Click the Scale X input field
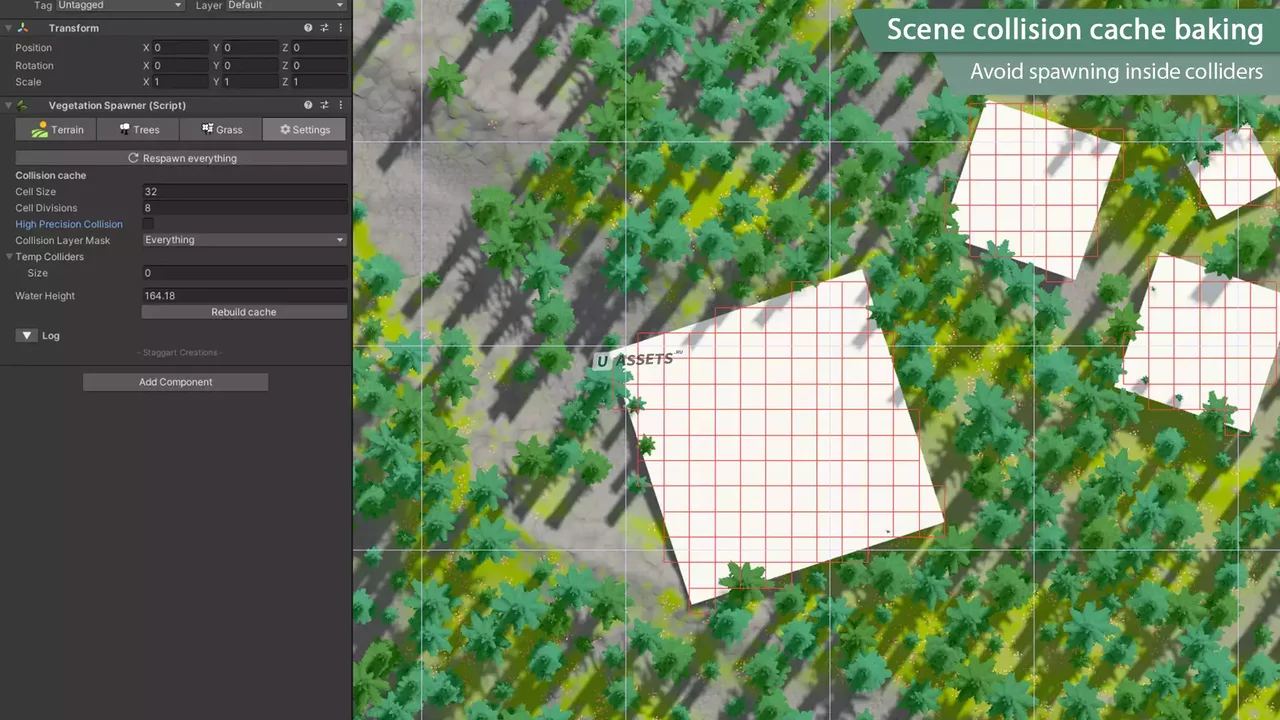Viewport: 1280px width, 720px height. pyautogui.click(x=181, y=82)
